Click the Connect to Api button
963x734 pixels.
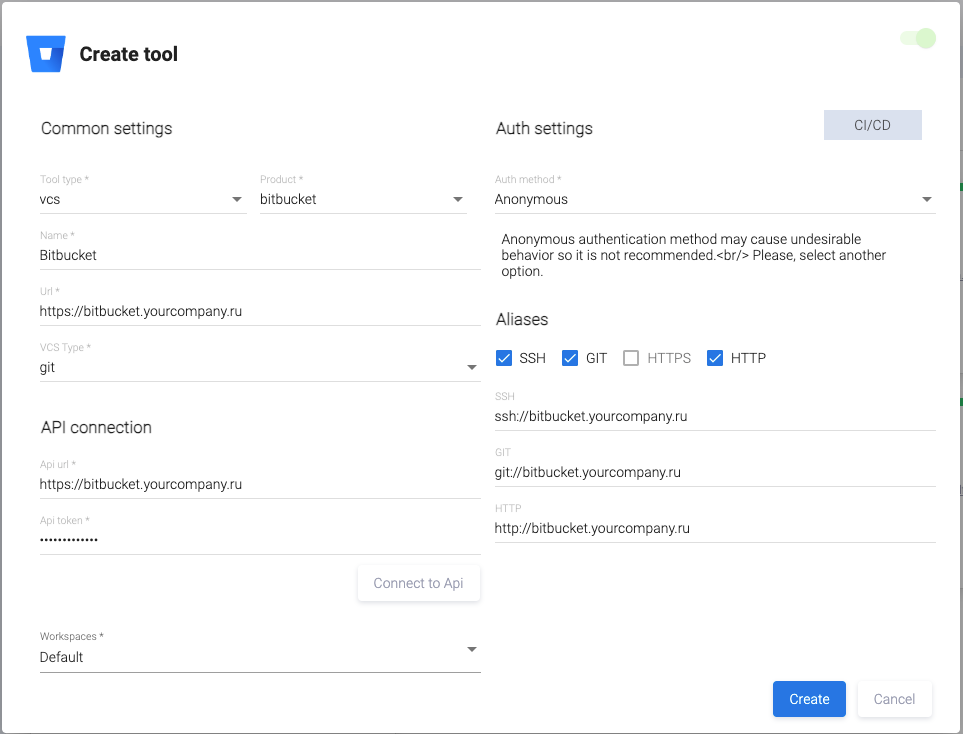[x=418, y=583]
